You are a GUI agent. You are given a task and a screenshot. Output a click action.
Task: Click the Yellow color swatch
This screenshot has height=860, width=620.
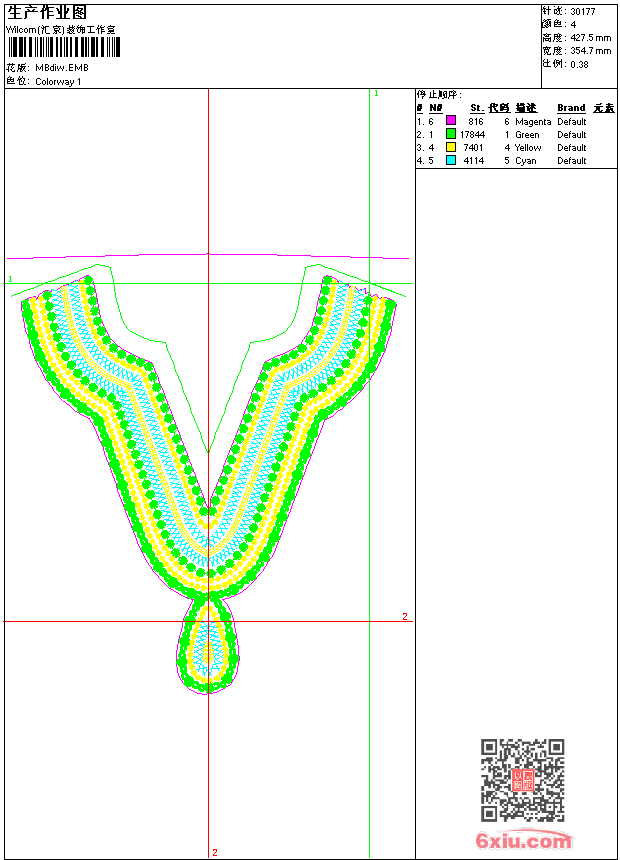coord(451,146)
